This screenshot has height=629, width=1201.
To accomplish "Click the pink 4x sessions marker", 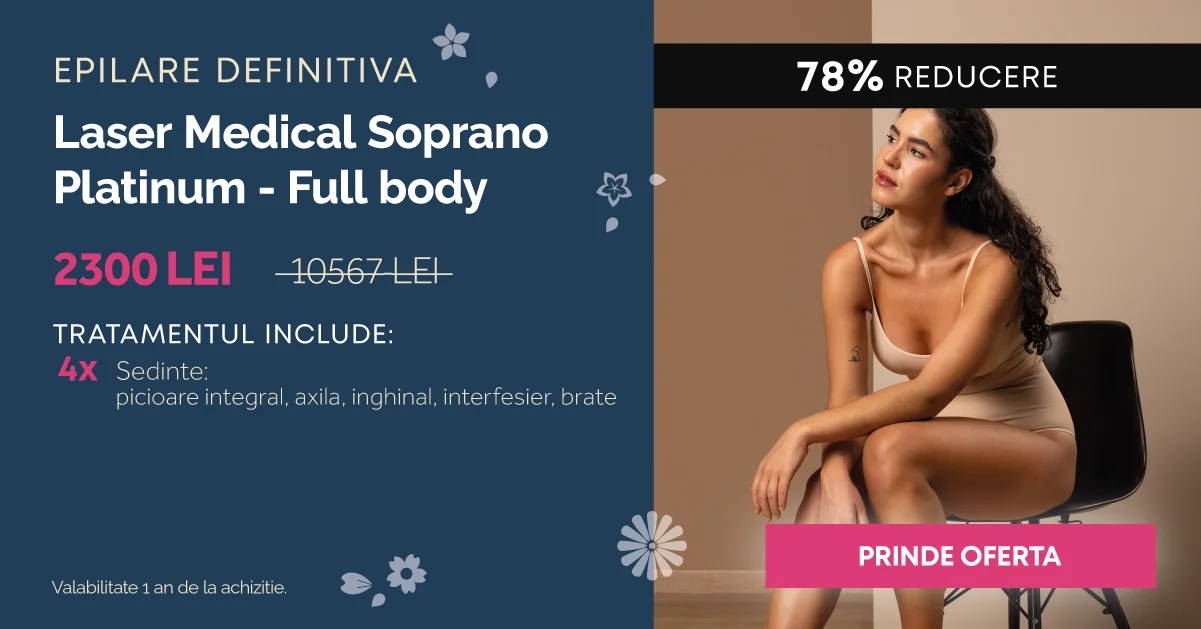I will (77, 370).
